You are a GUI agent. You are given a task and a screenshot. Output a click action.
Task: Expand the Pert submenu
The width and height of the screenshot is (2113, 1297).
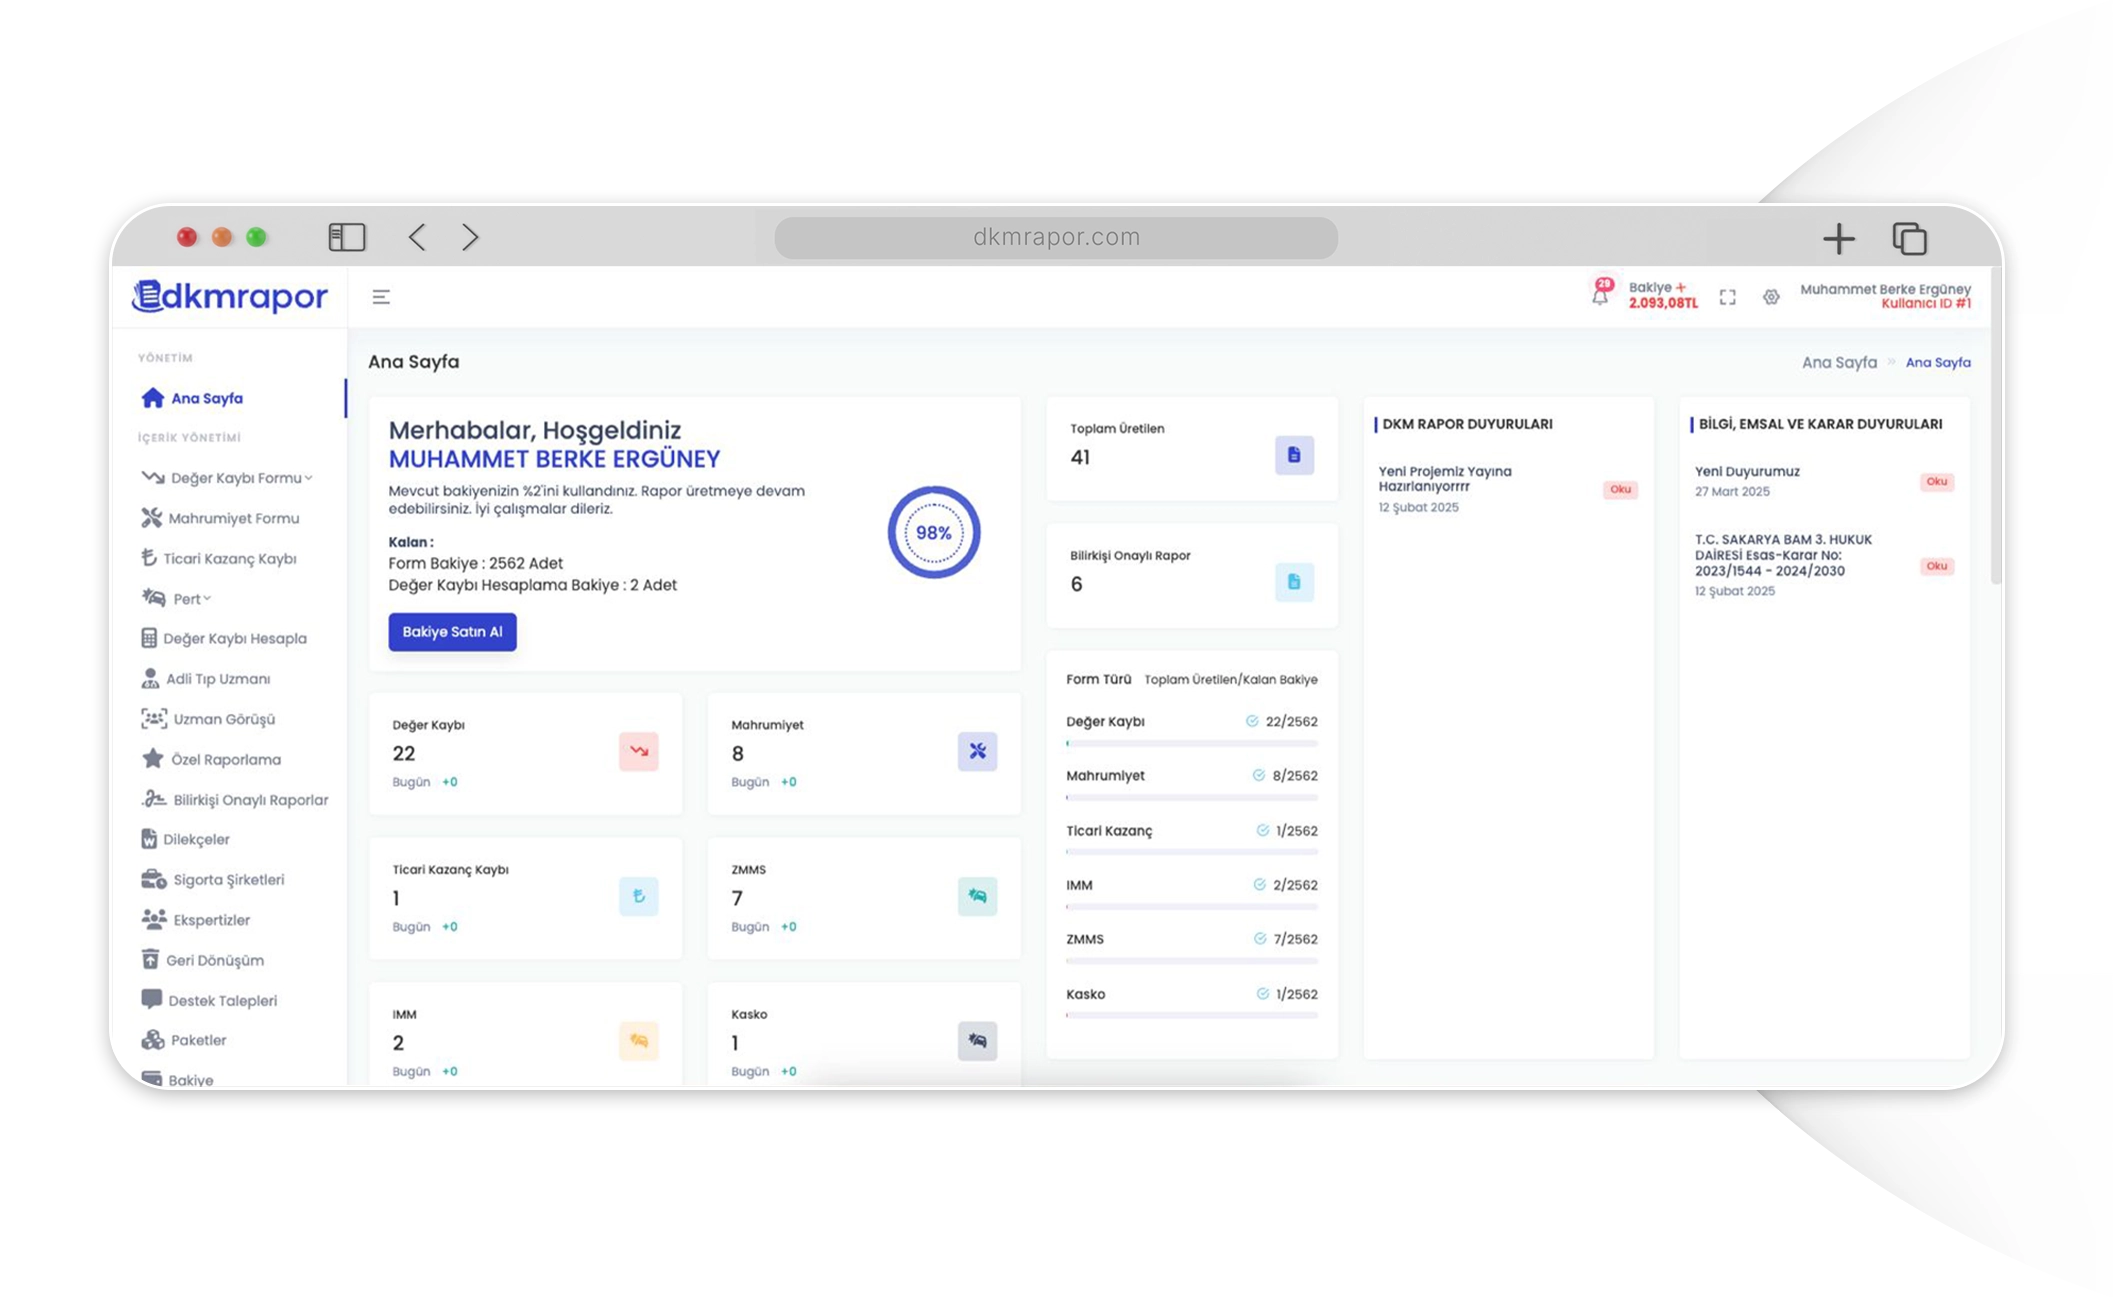[177, 598]
